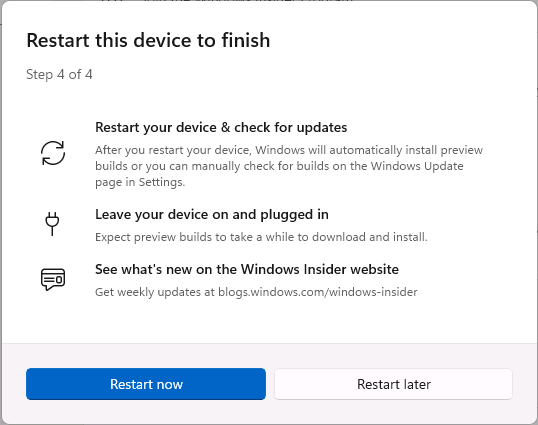Click the power plug icon
The width and height of the screenshot is (538, 425).
click(52, 224)
